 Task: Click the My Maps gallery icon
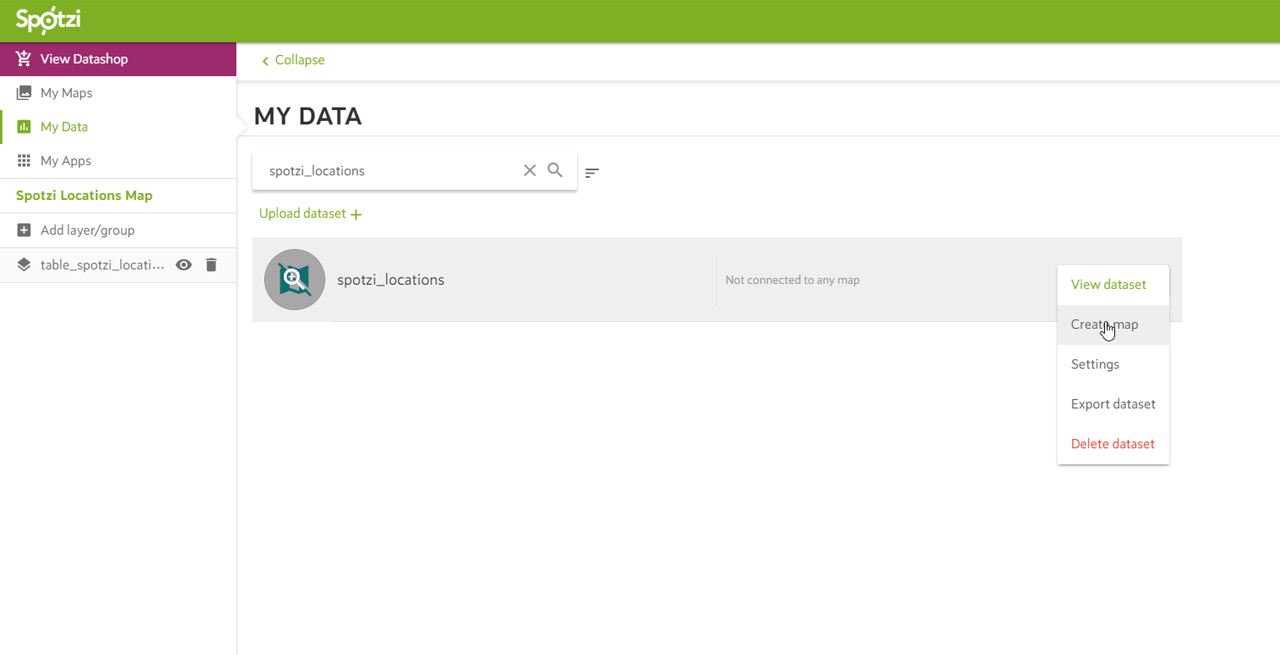pos(24,93)
